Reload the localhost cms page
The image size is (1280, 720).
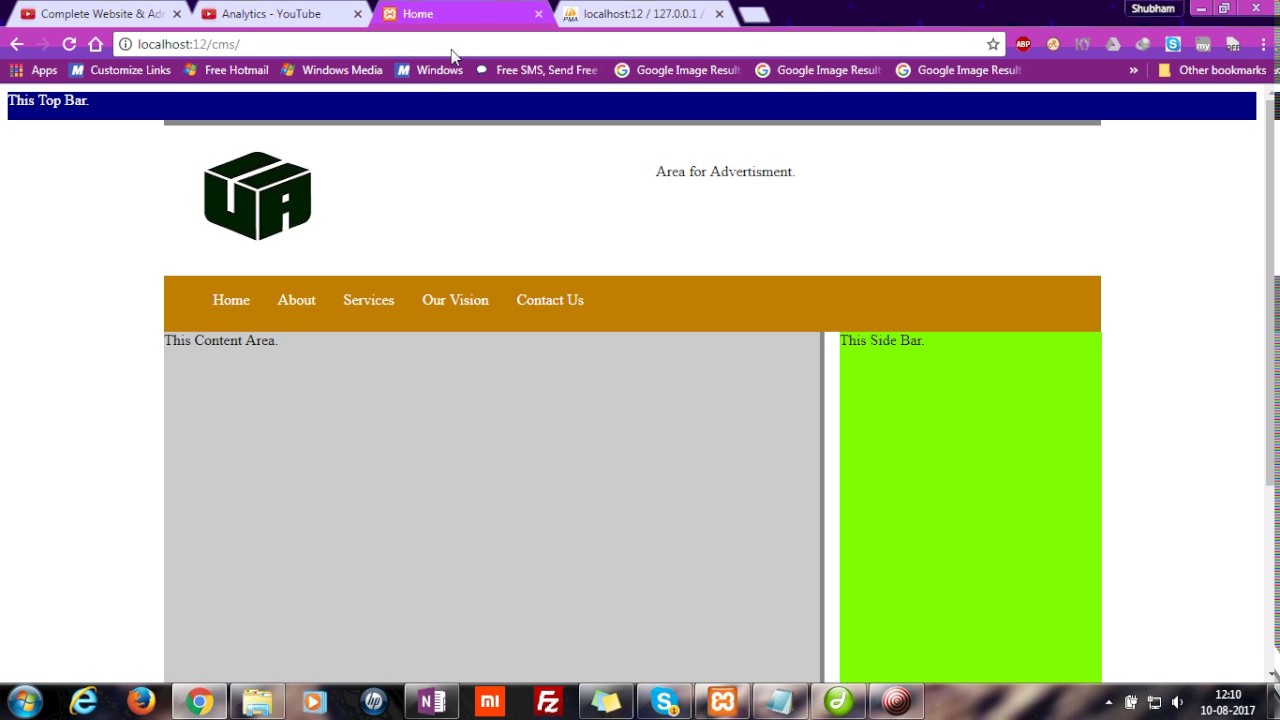[69, 44]
